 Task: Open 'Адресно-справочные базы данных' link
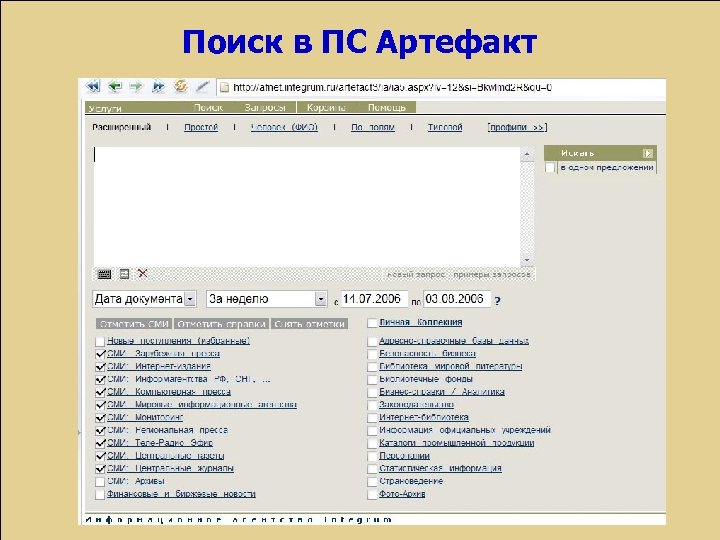[454, 341]
